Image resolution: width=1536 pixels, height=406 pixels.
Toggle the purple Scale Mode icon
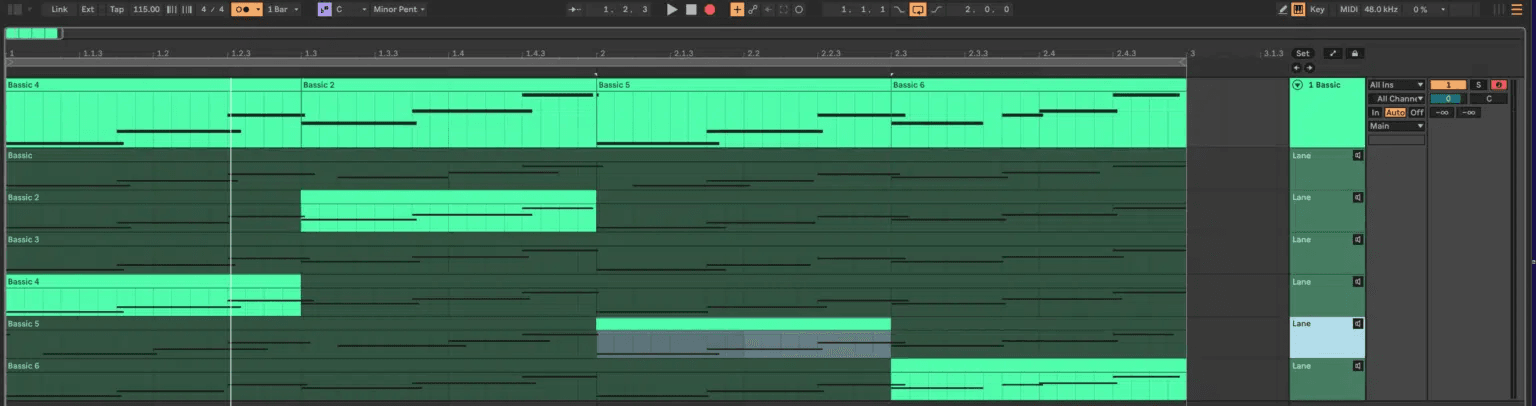325,9
